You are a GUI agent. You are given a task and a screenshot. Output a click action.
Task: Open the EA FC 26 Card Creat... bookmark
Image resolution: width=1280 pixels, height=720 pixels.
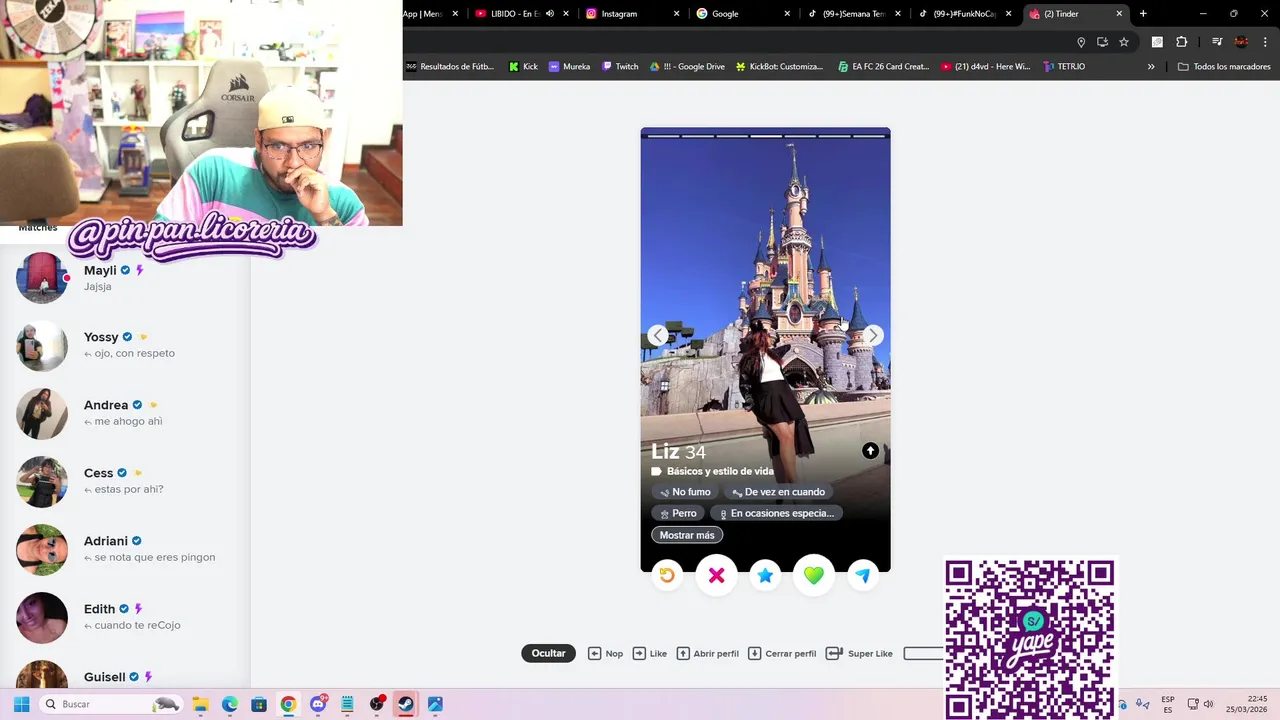click(884, 67)
